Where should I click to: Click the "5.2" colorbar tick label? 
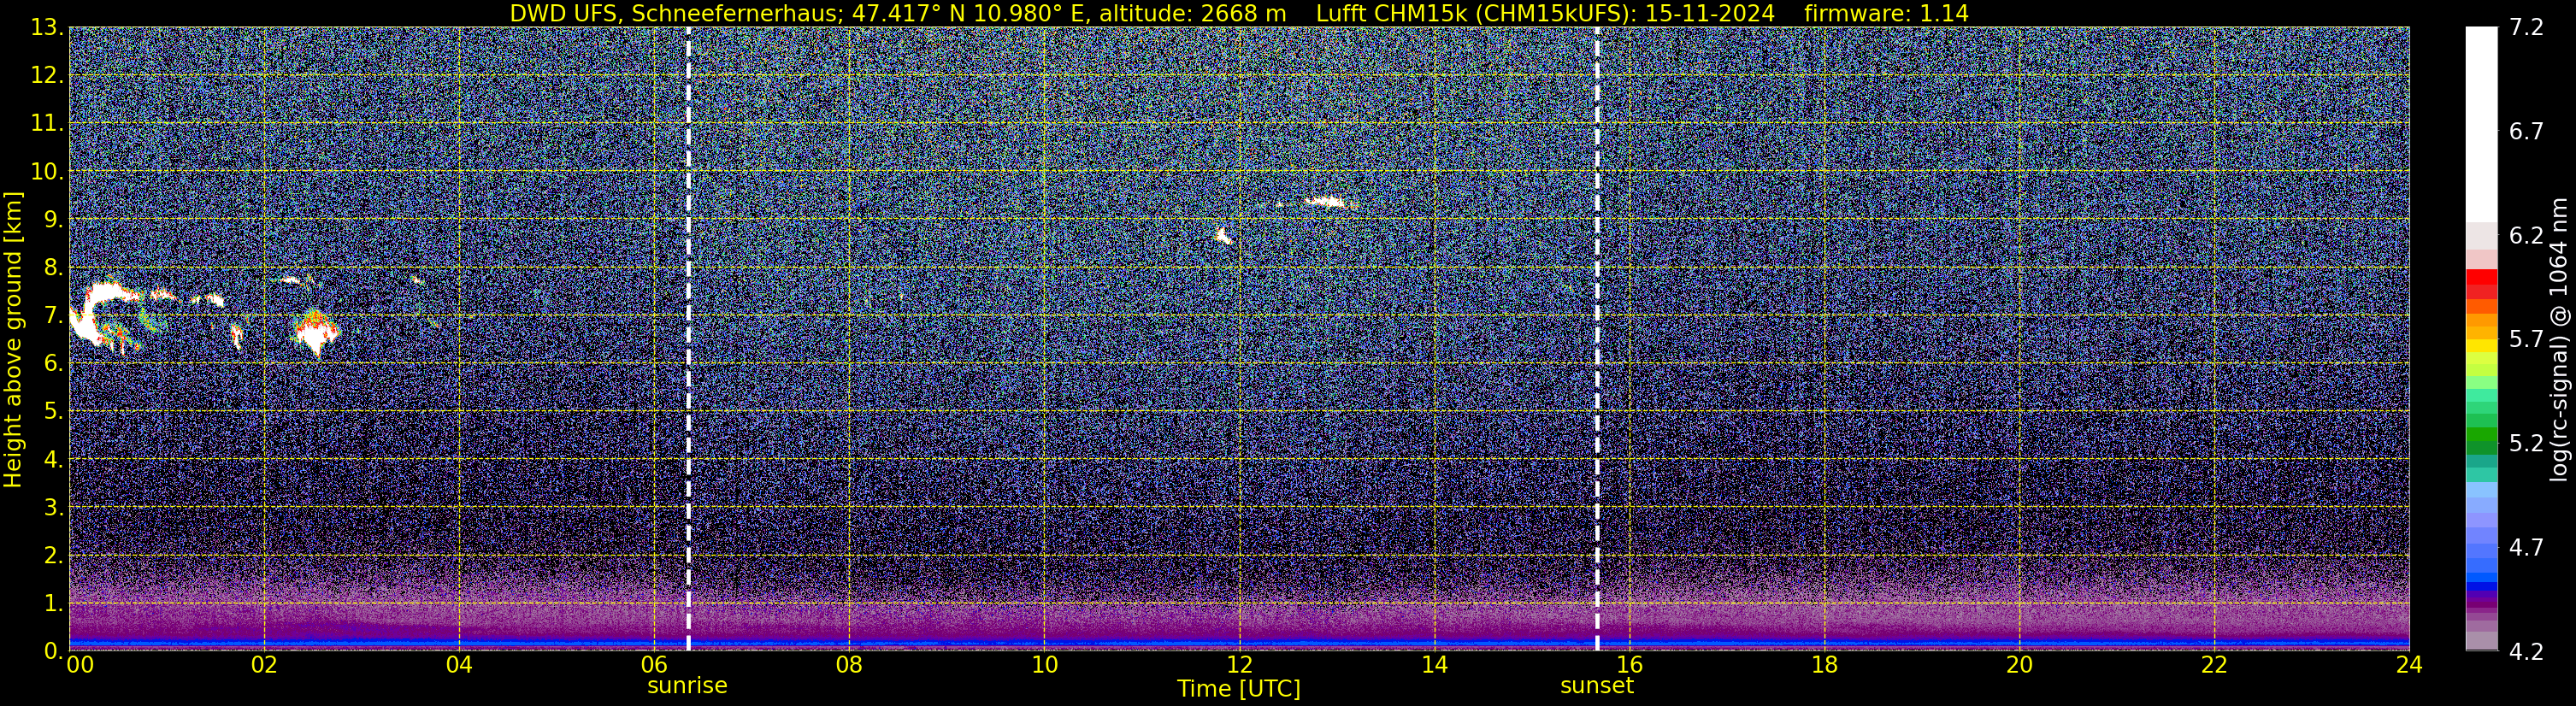pos(2526,443)
